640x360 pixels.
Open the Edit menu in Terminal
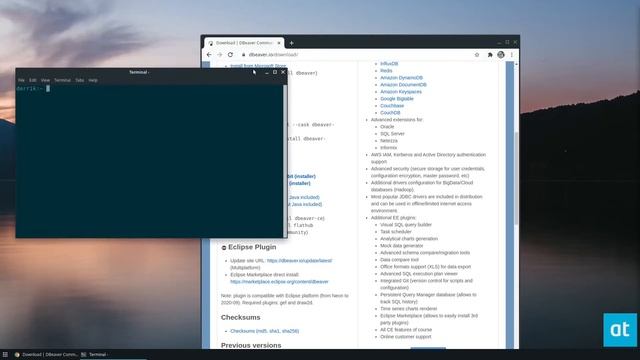(33, 80)
